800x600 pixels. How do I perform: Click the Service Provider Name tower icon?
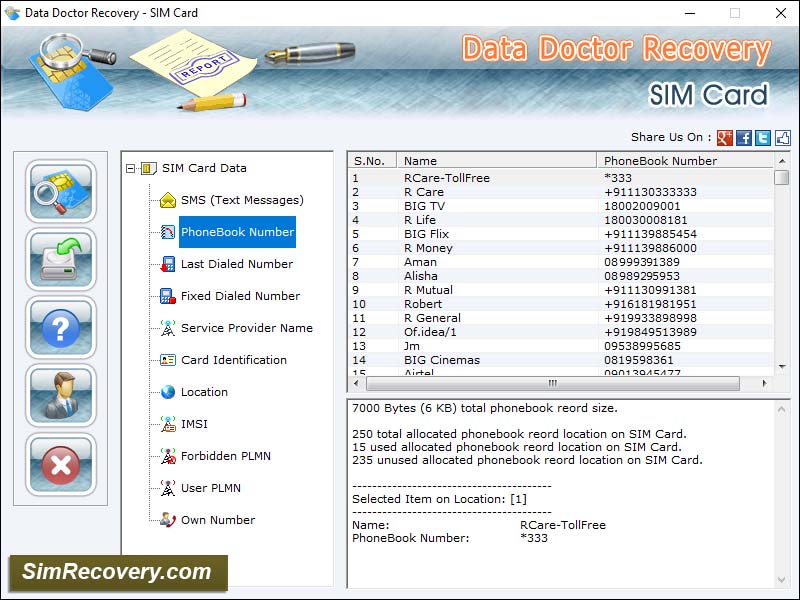pyautogui.click(x=168, y=328)
